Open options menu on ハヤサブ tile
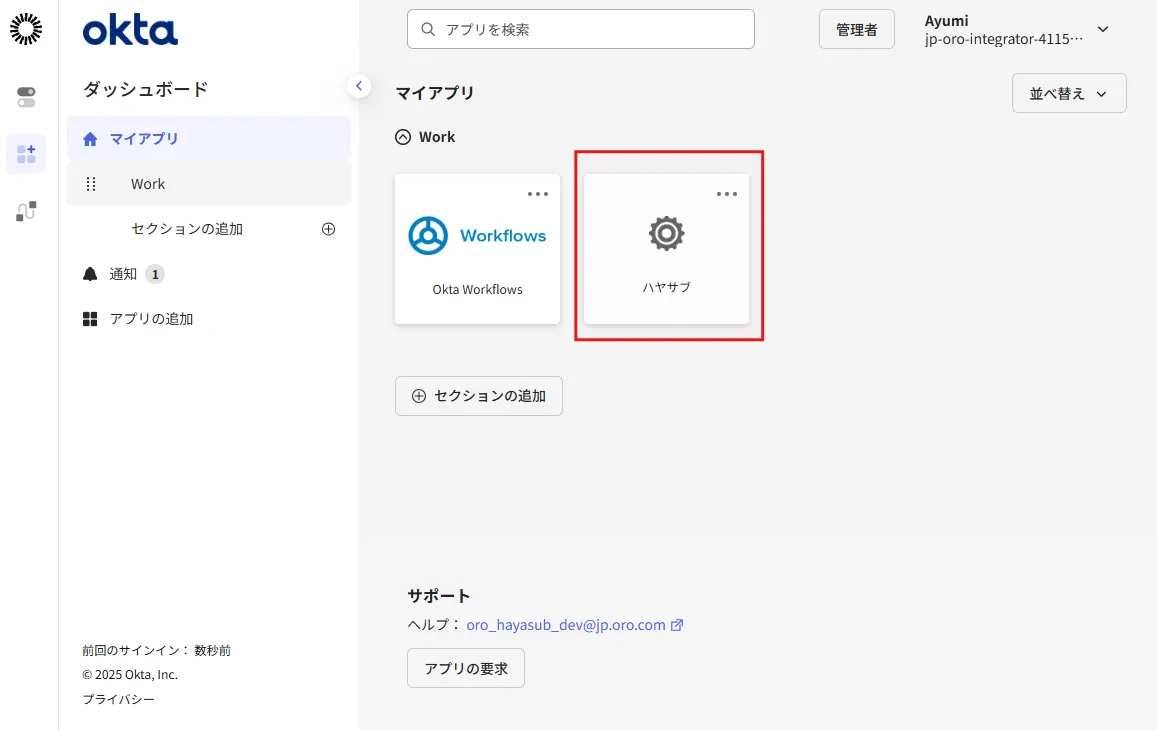 (x=727, y=194)
